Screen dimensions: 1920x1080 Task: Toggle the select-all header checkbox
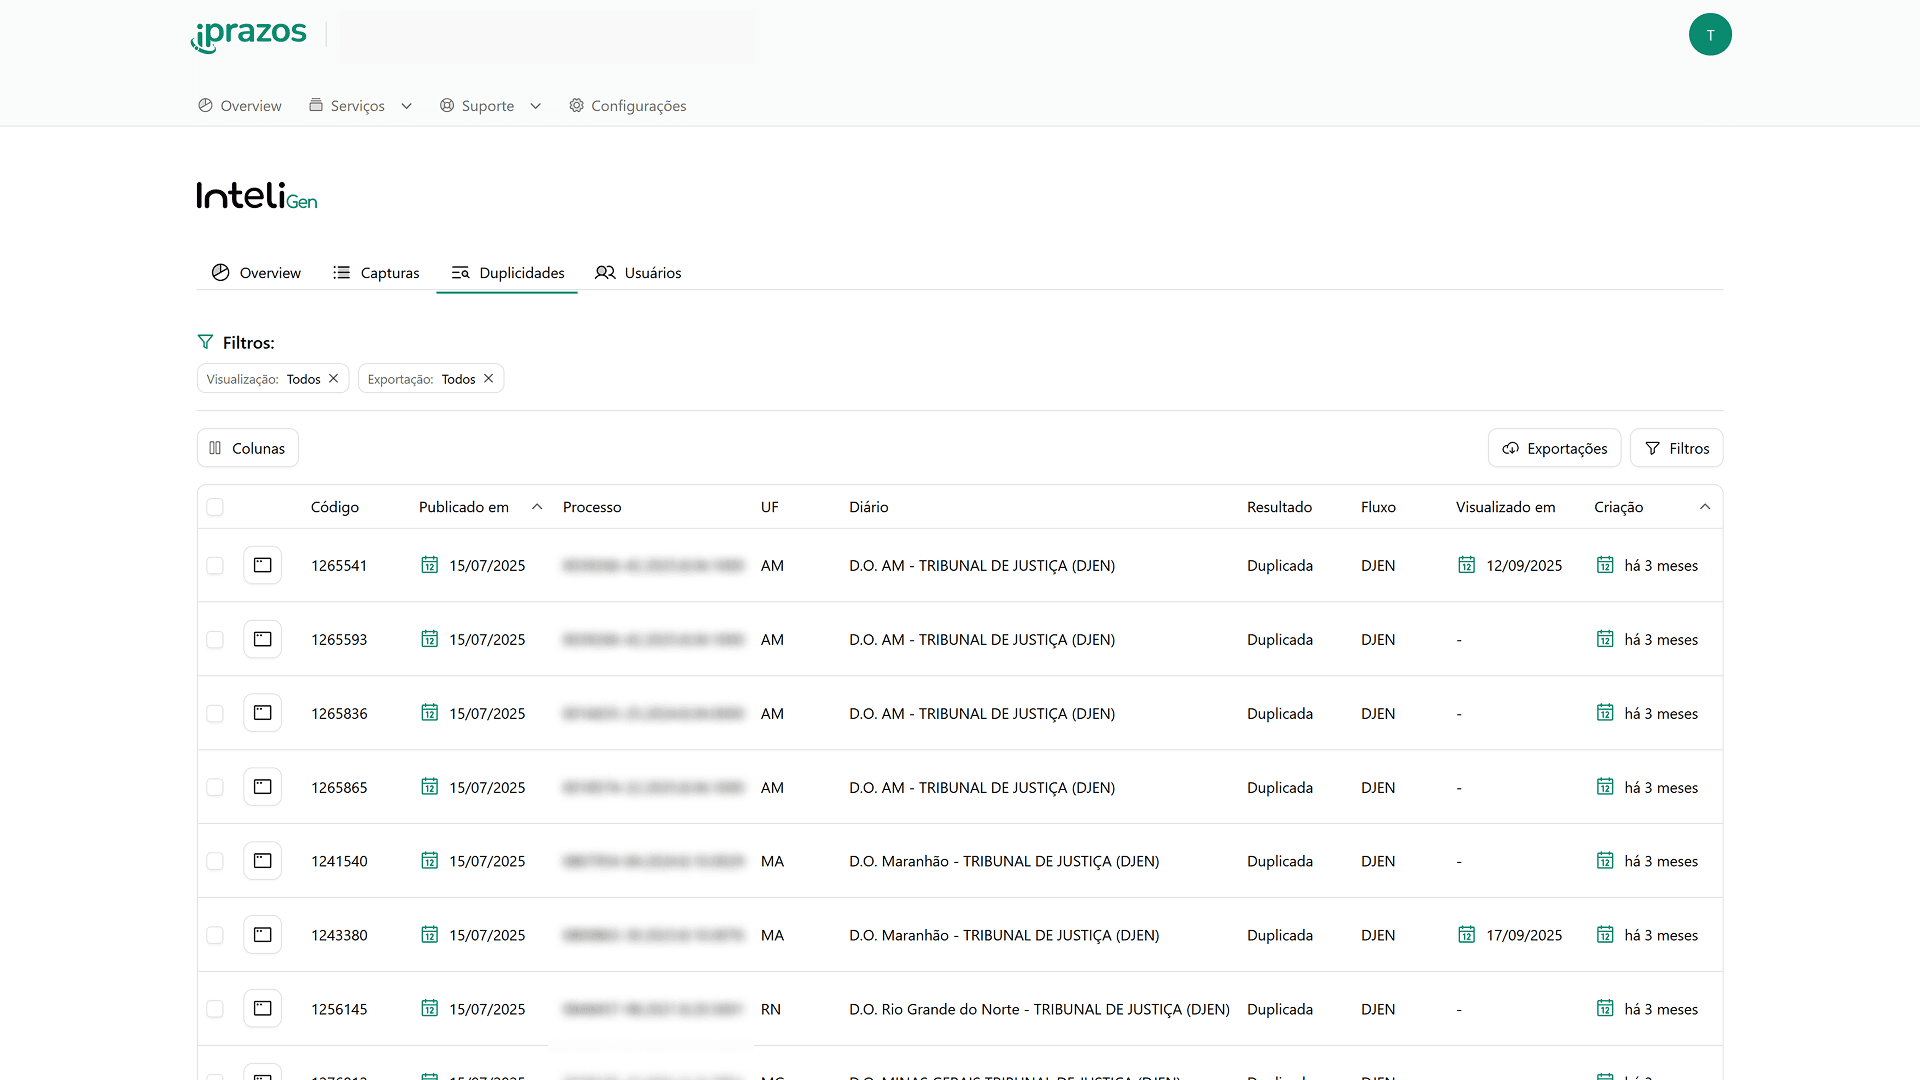(x=215, y=507)
